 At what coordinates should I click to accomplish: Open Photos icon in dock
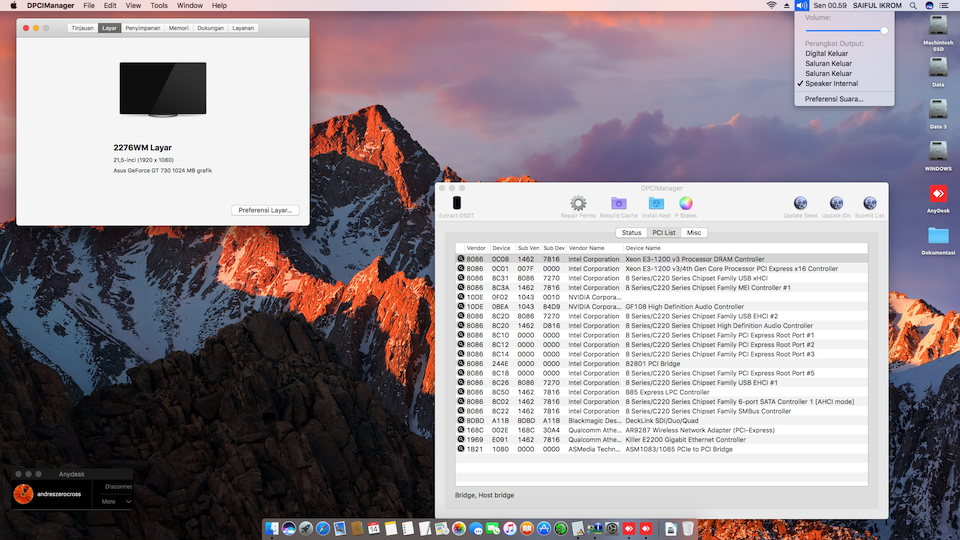click(459, 528)
